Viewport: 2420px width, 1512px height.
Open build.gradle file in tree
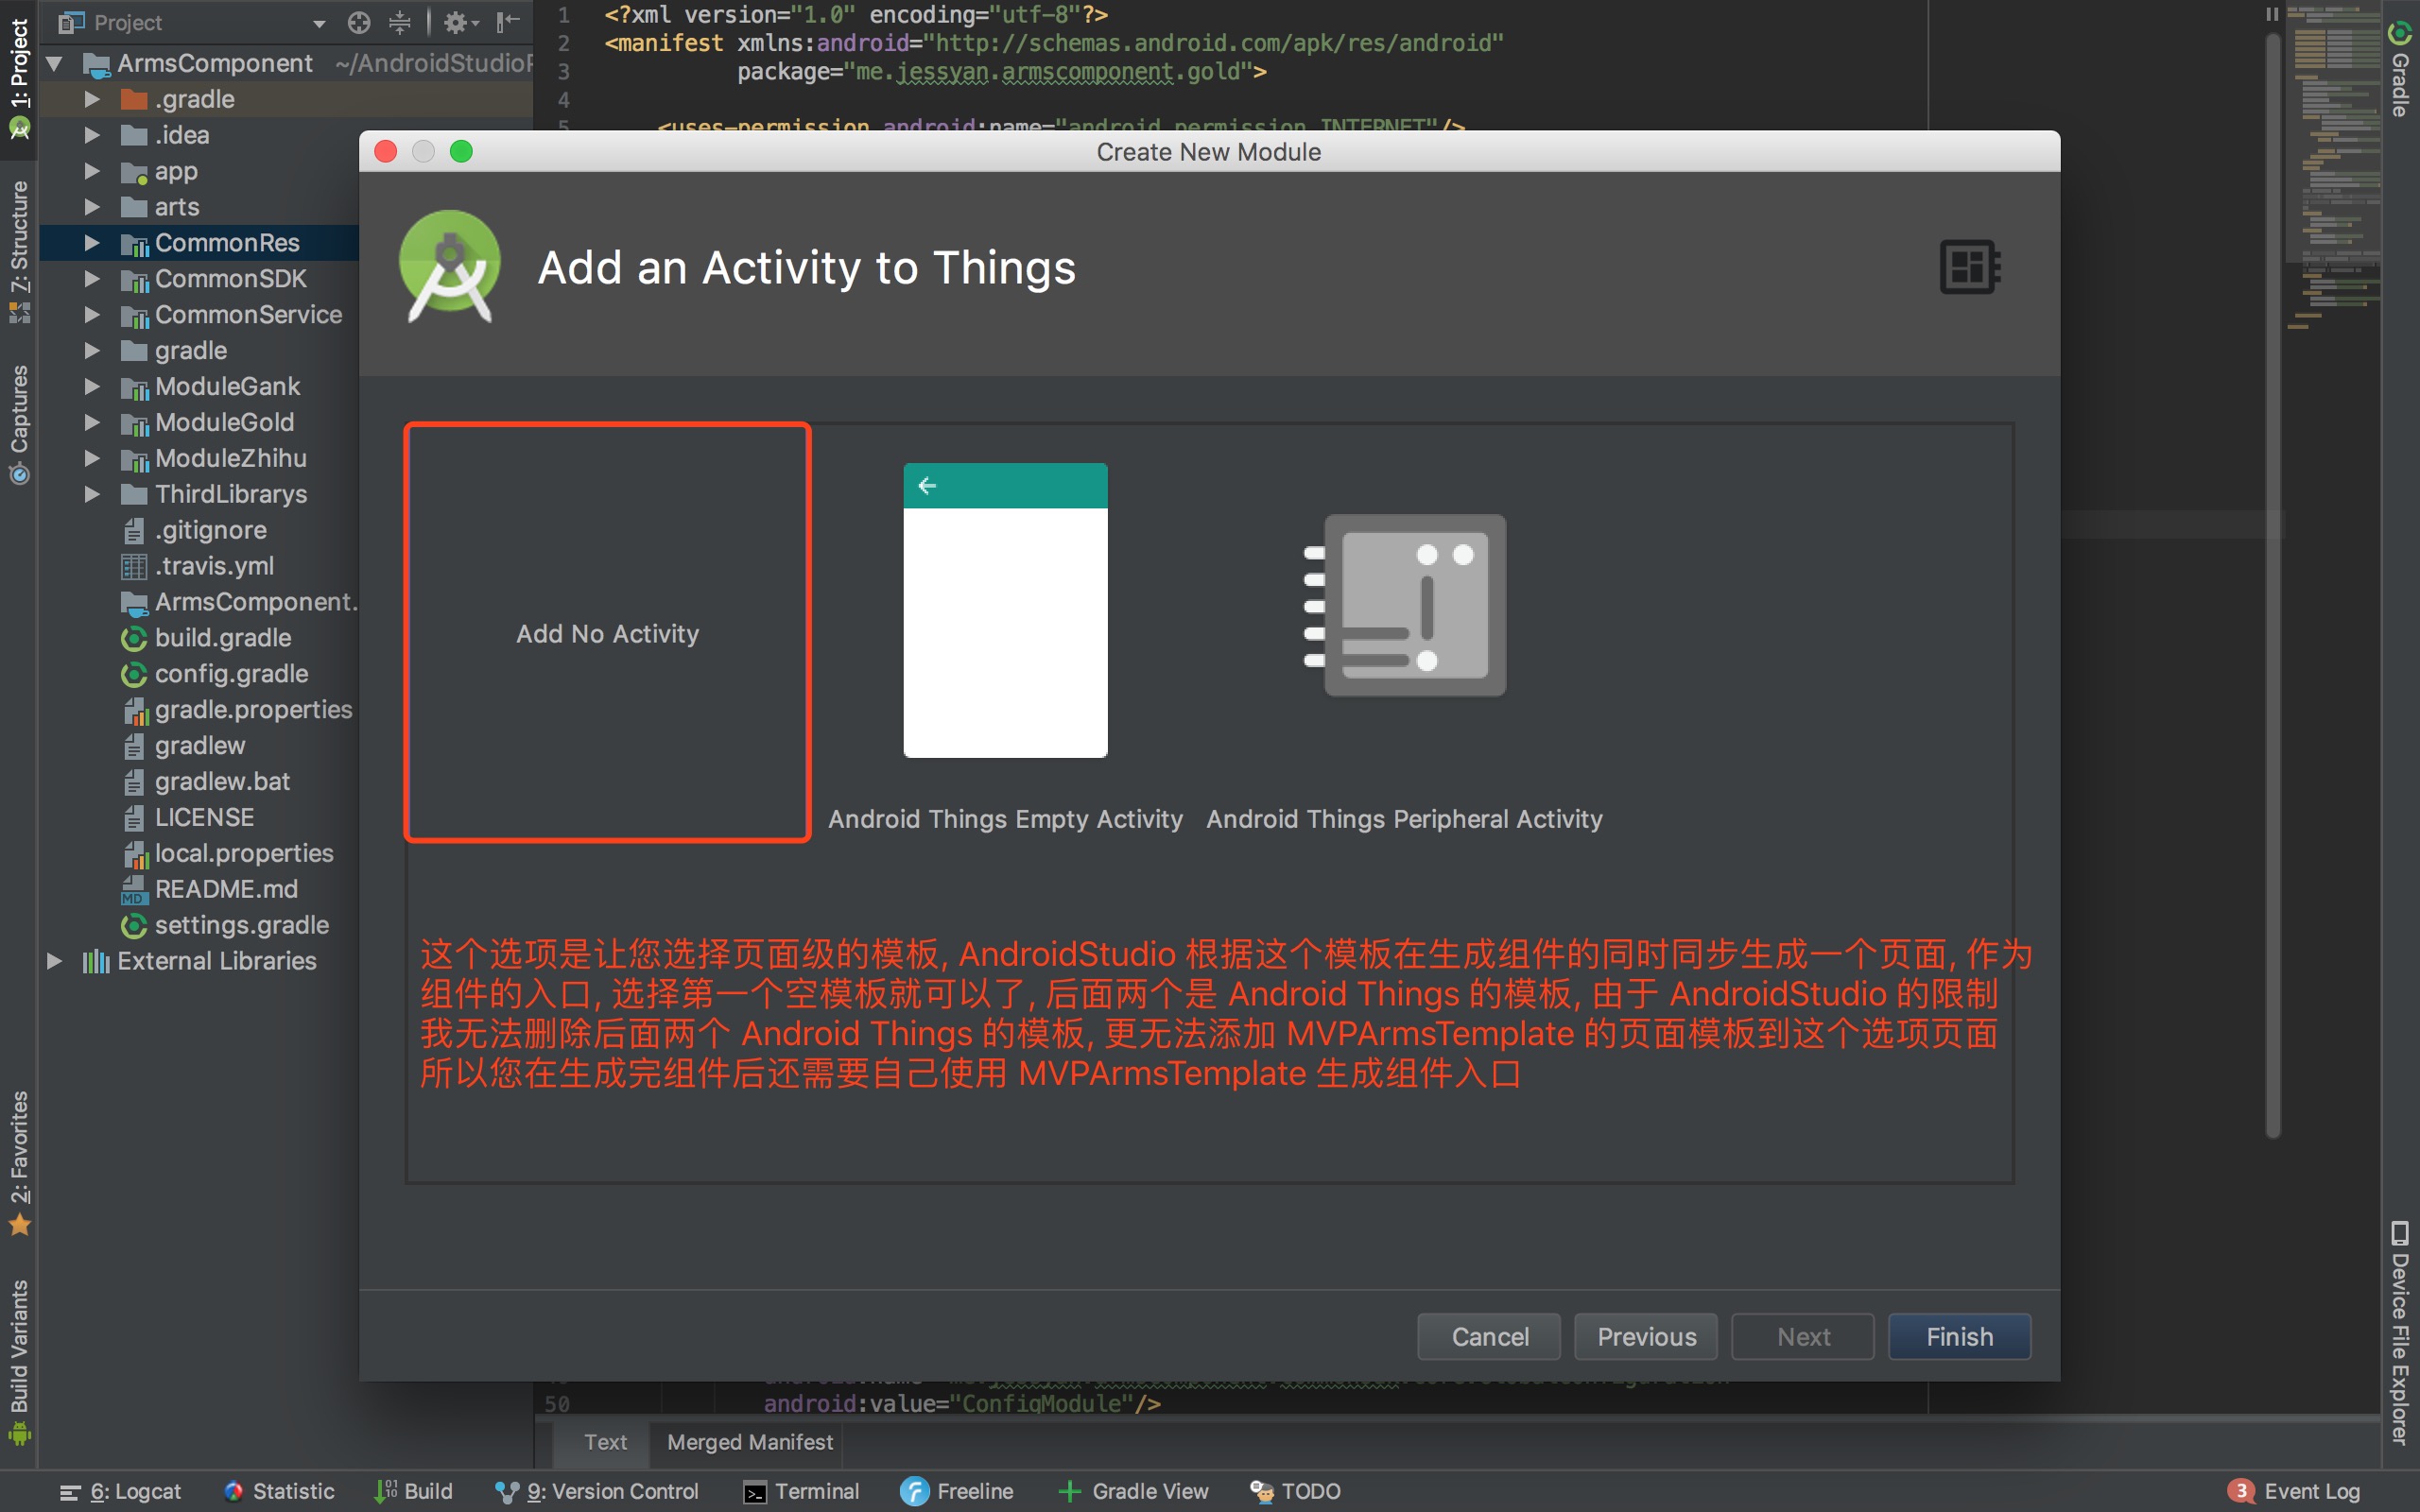pos(222,638)
